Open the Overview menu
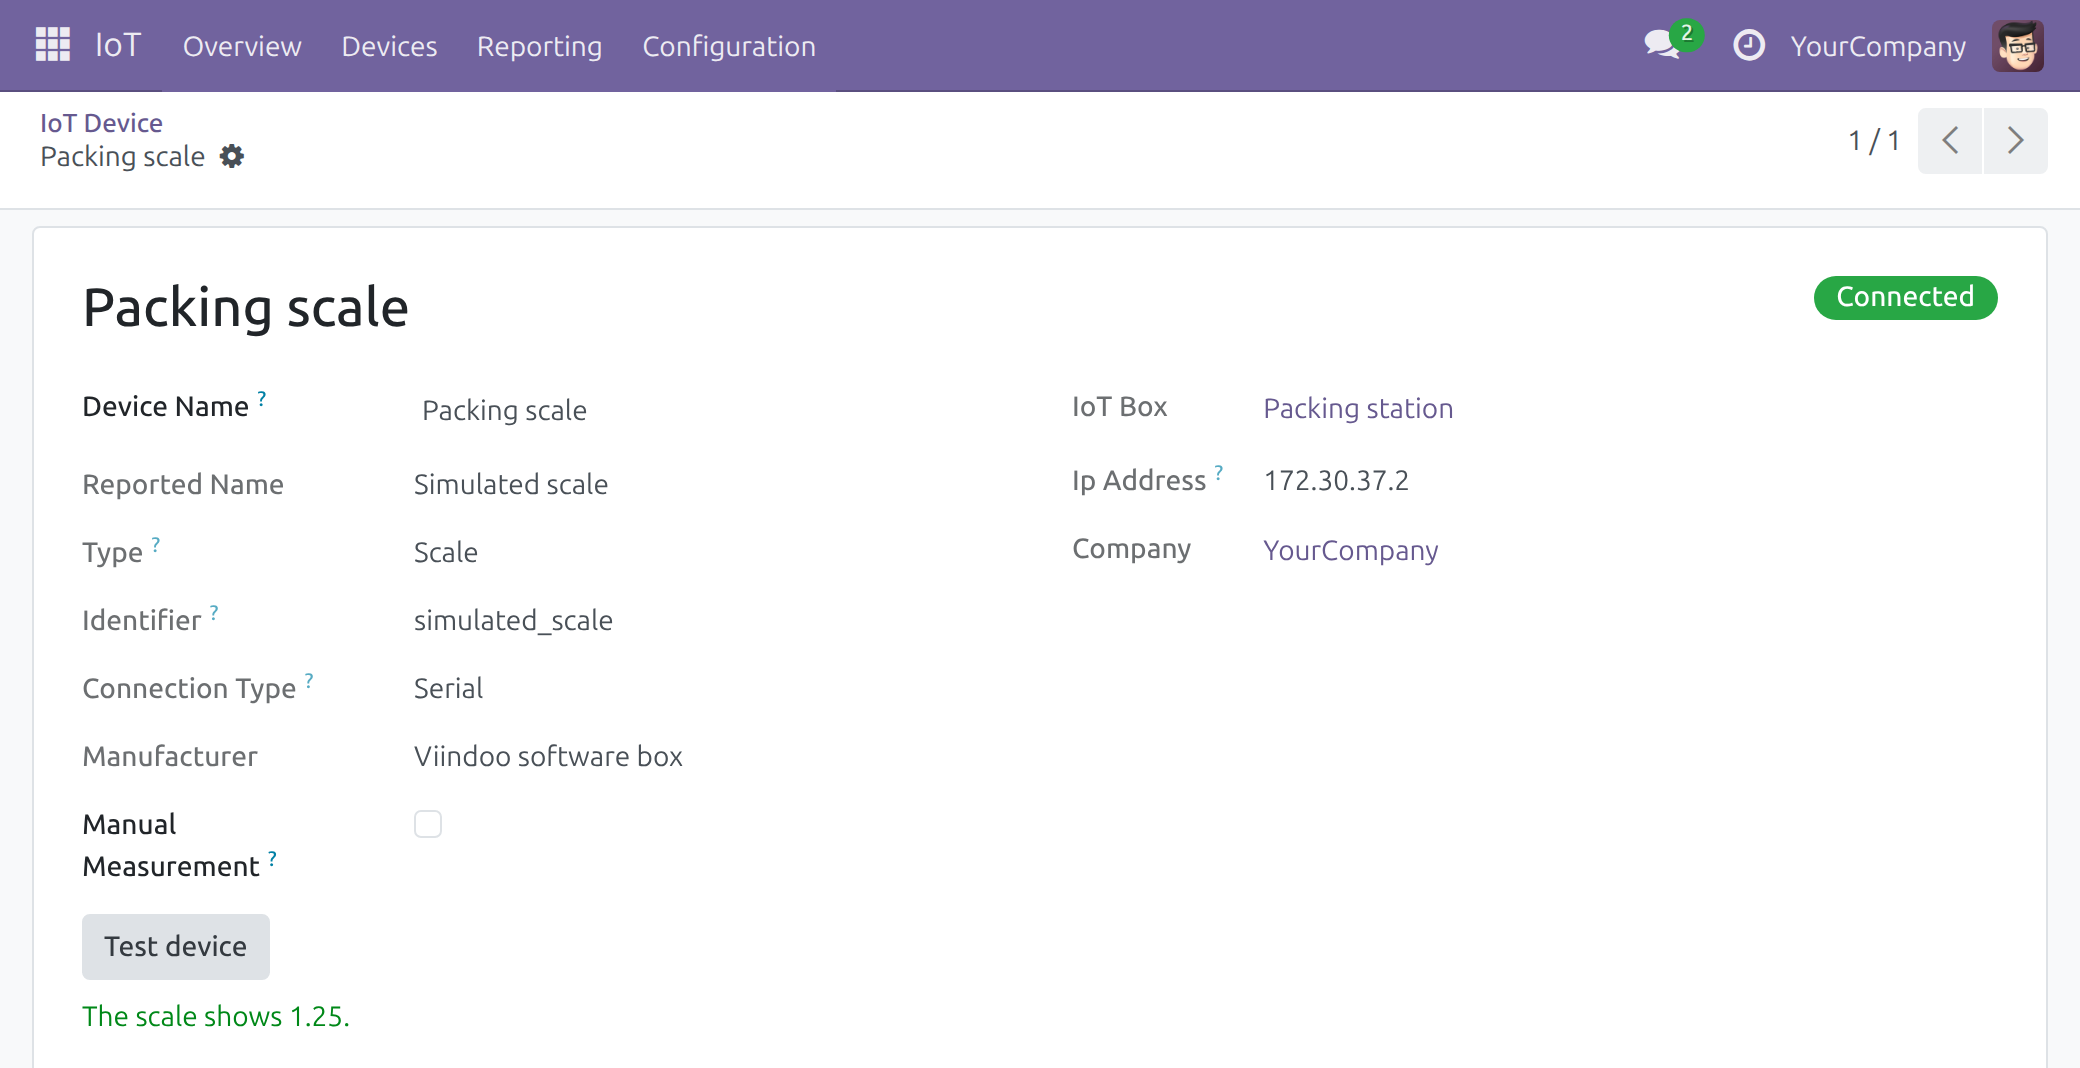The image size is (2080, 1068). (242, 46)
